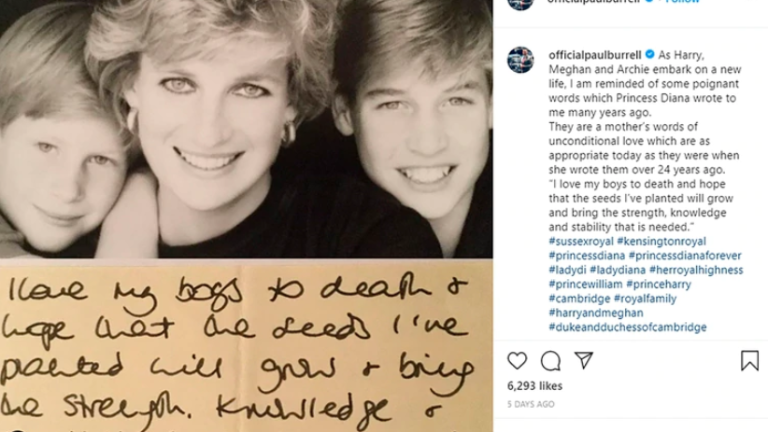768x432 pixels.
Task: View the 6,293 likes list
Action: [x=534, y=386]
